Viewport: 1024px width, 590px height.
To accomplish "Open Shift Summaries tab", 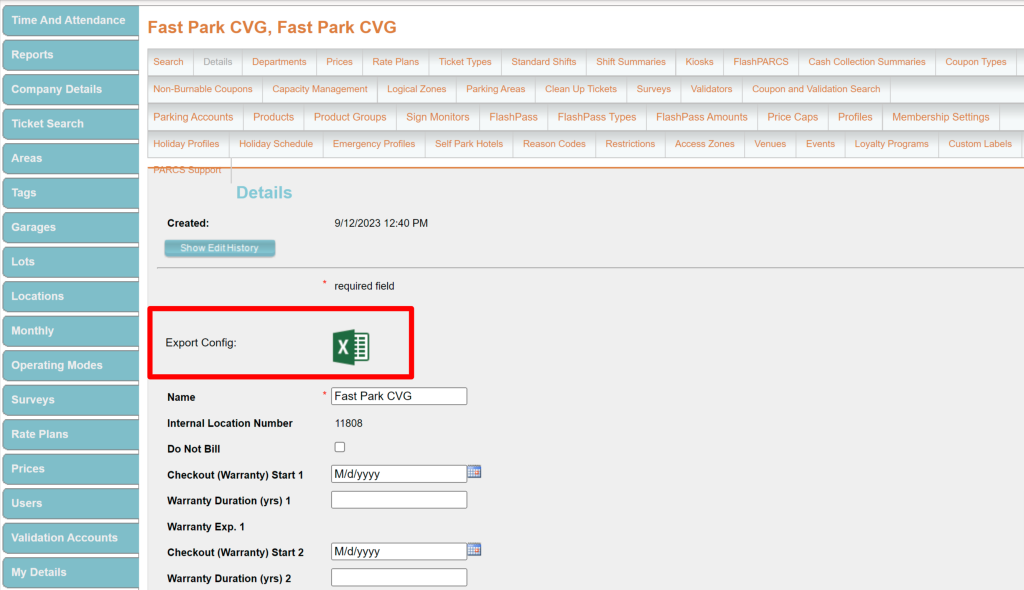I will [x=631, y=62].
